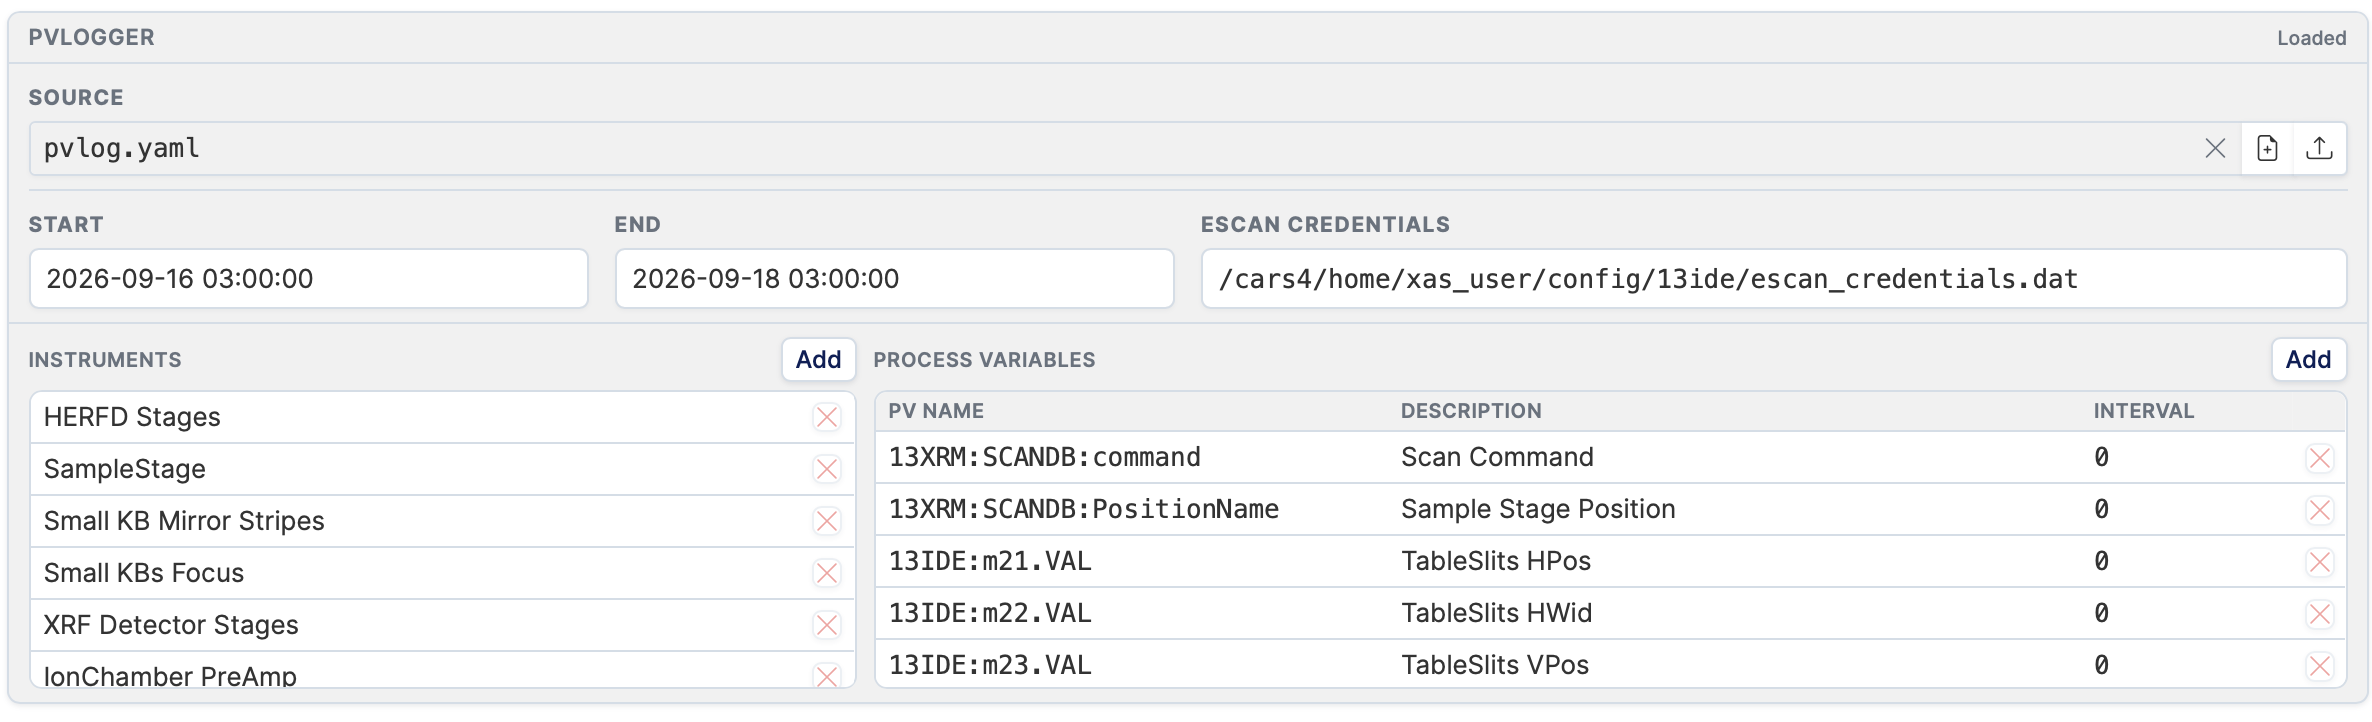
Task: Click the 13IDE:m22.VAL PV name
Action: 990,614
